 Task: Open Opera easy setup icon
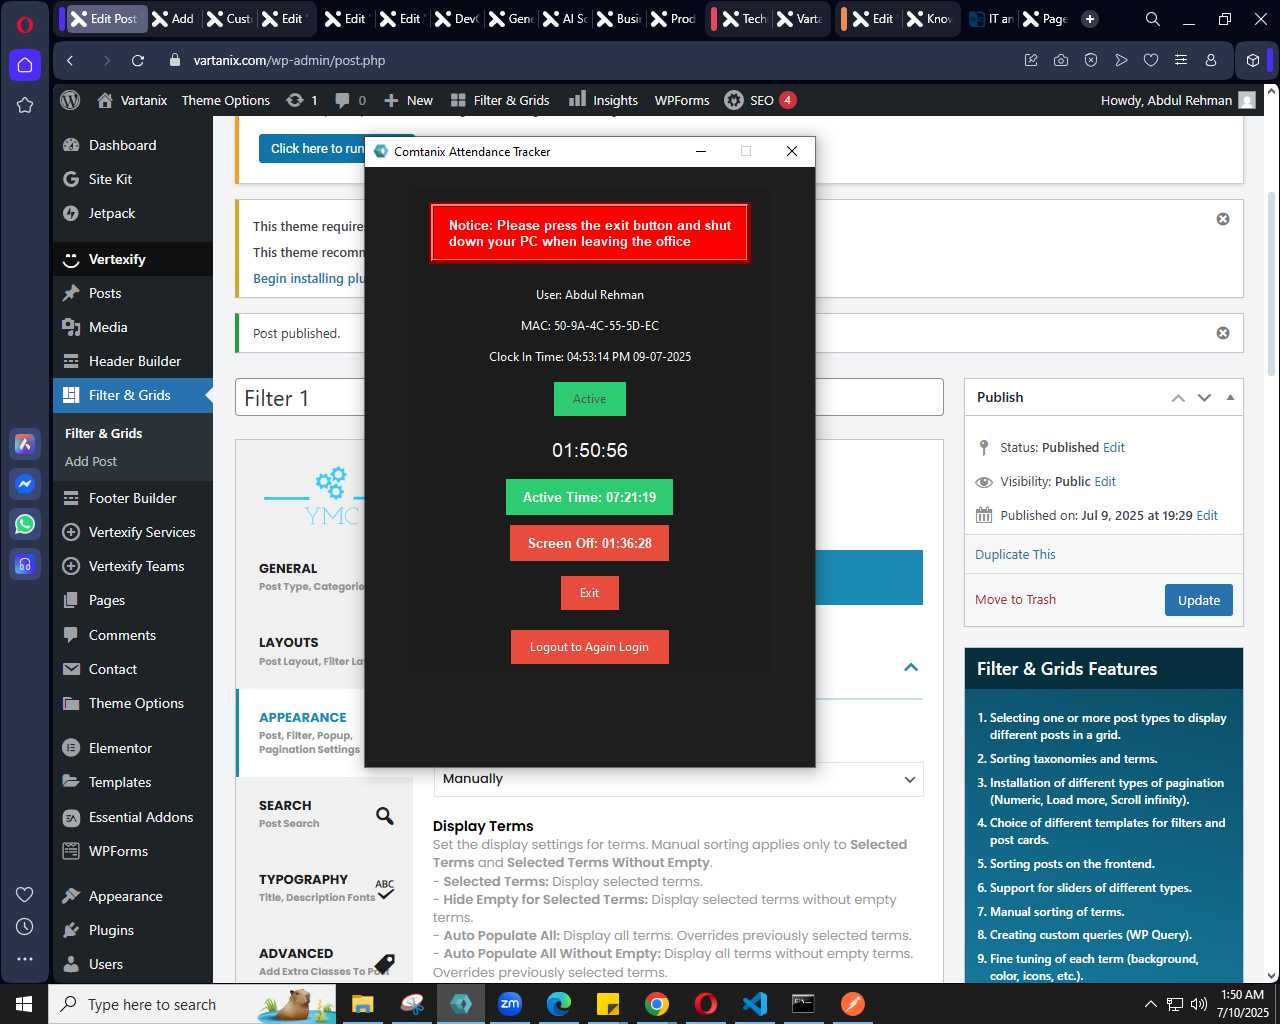pos(1180,60)
